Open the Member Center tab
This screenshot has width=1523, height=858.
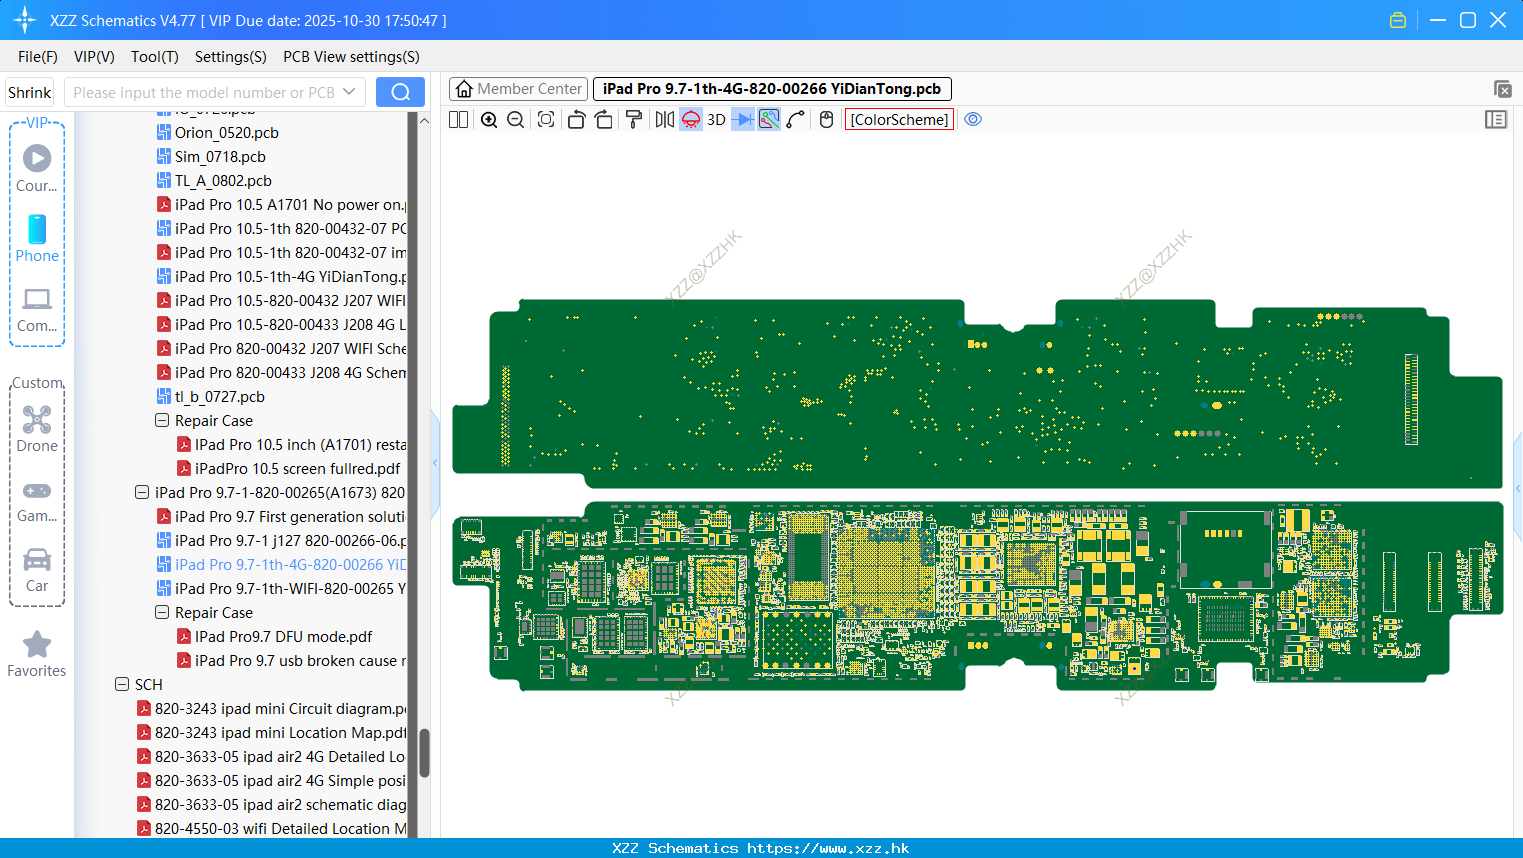click(x=518, y=89)
